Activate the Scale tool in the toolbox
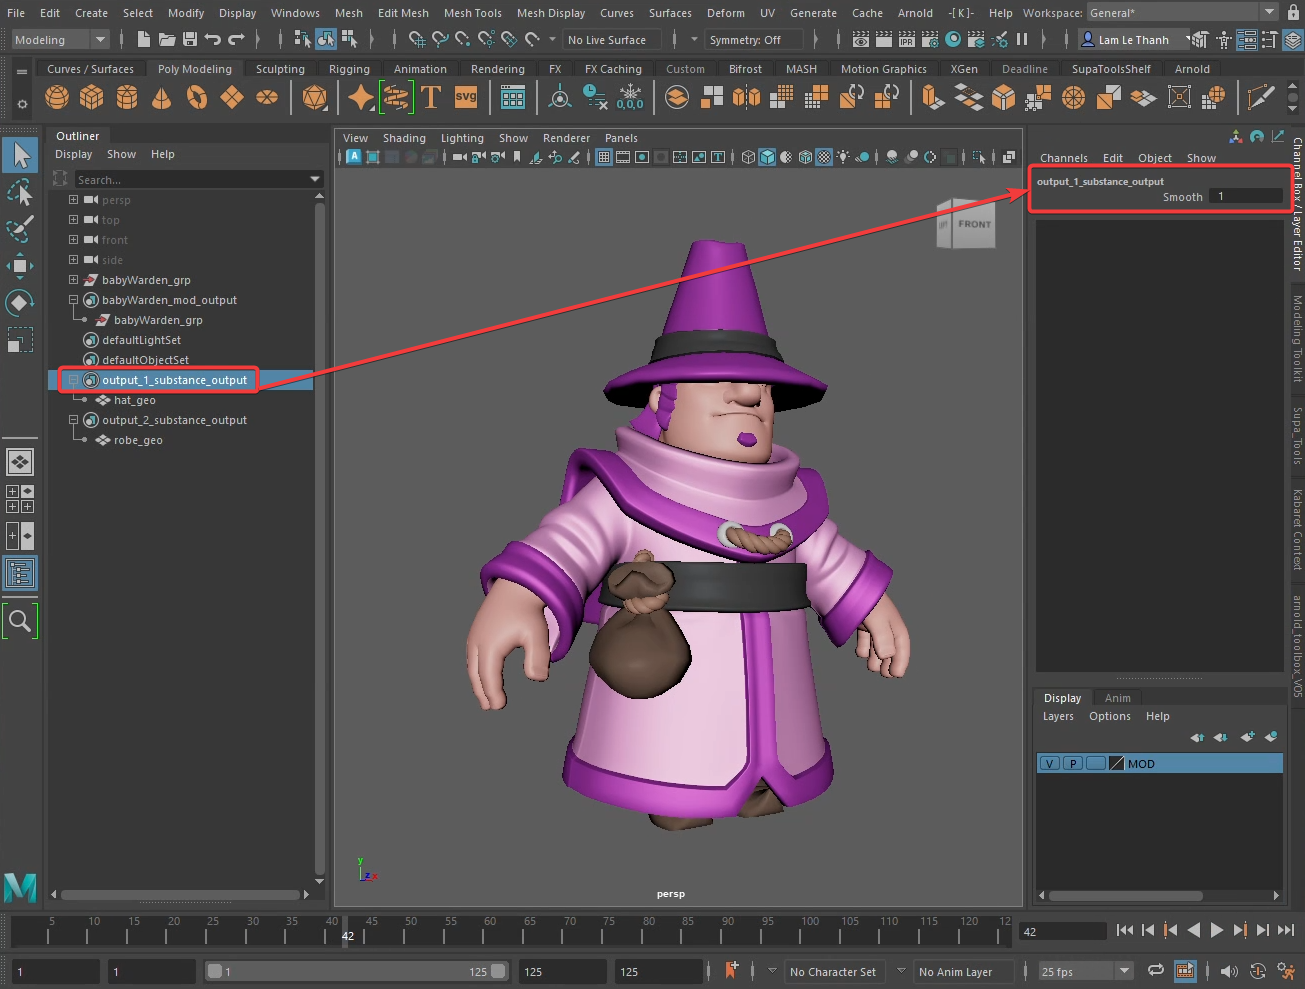The image size is (1305, 989). click(x=20, y=339)
